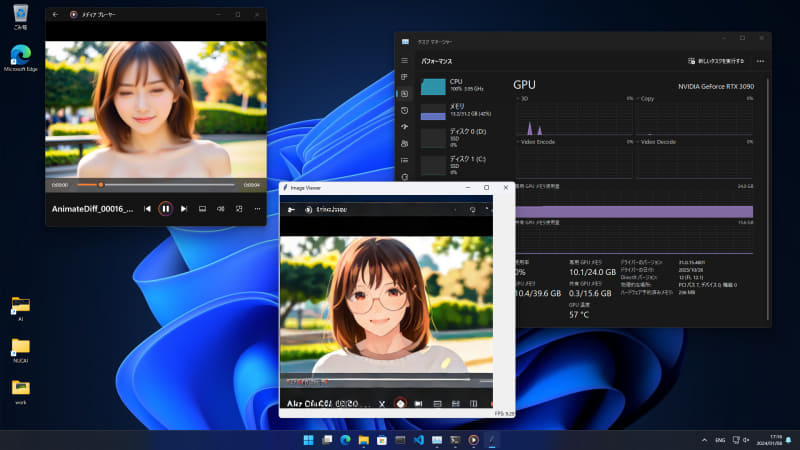Image resolution: width=800 pixels, height=450 pixels.
Task: Open the Copy graph engine dropdown
Action: [646, 98]
